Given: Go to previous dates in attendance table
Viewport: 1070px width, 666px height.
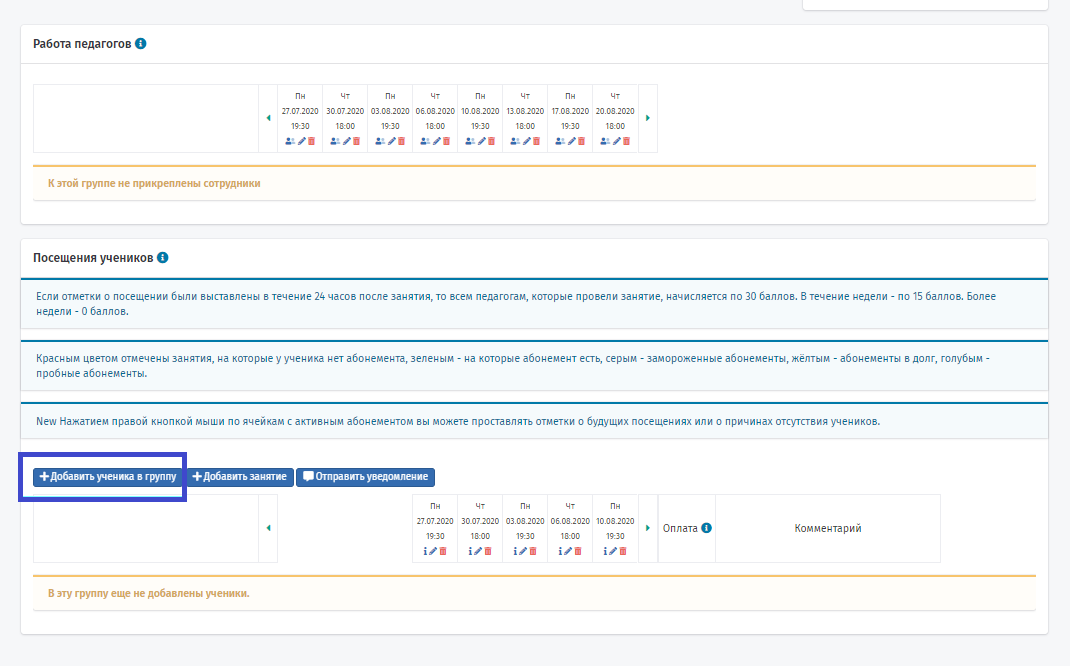Looking at the screenshot, I should click(x=268, y=528).
